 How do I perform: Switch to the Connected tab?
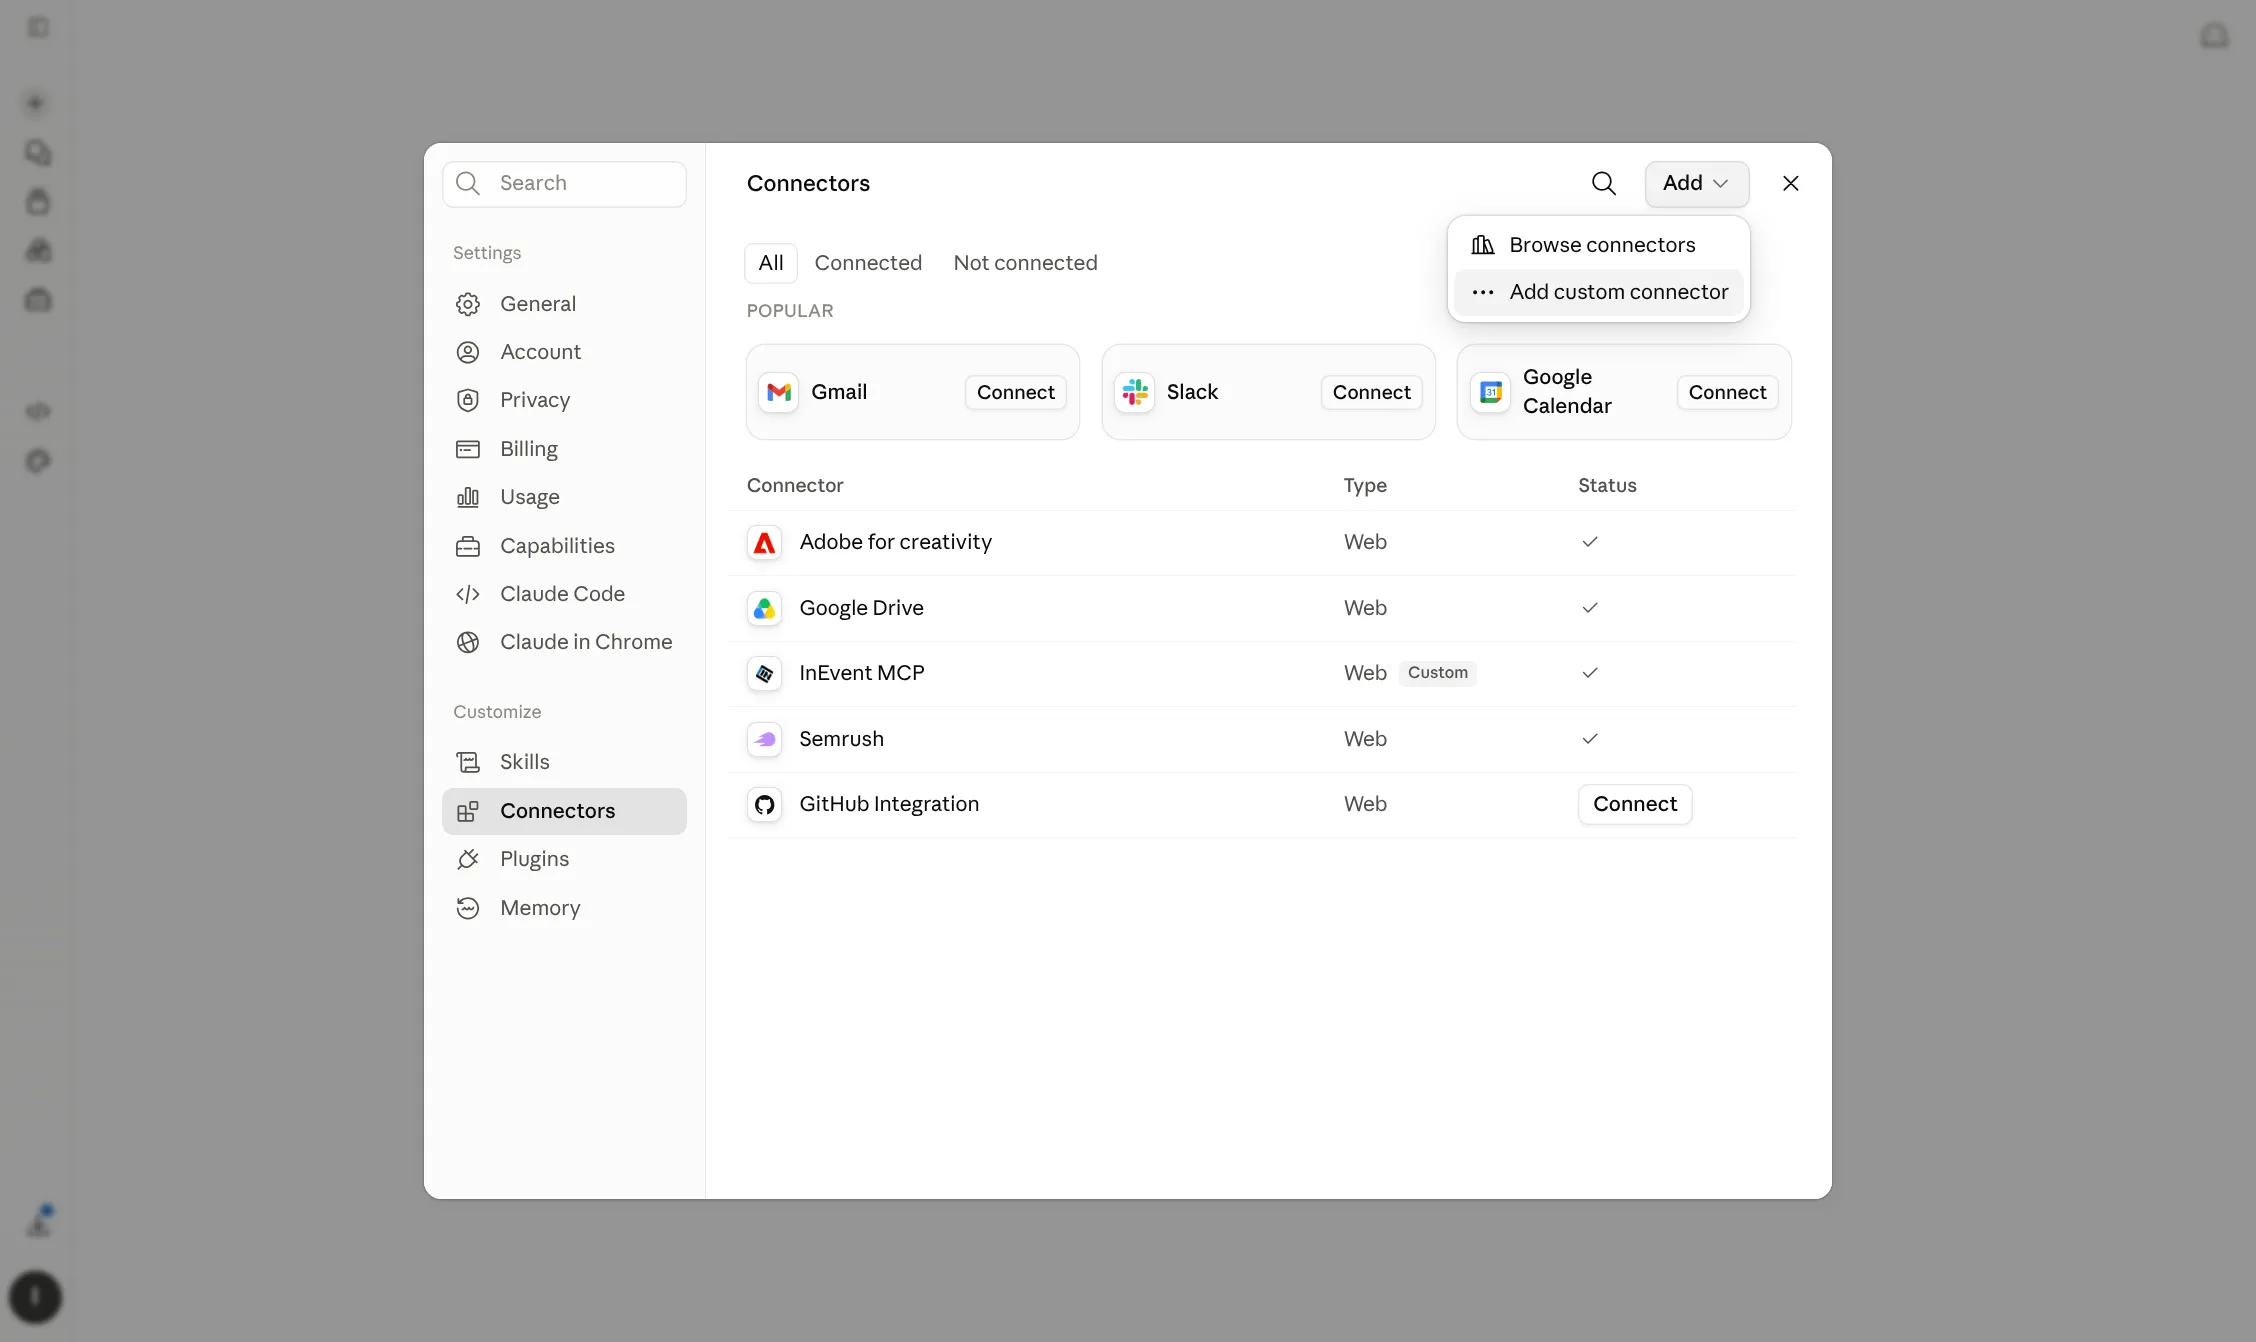tap(868, 263)
